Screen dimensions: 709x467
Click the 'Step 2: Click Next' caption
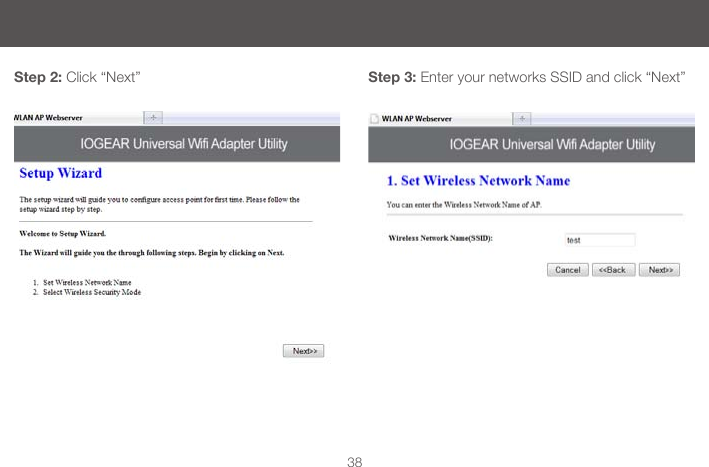(77, 77)
